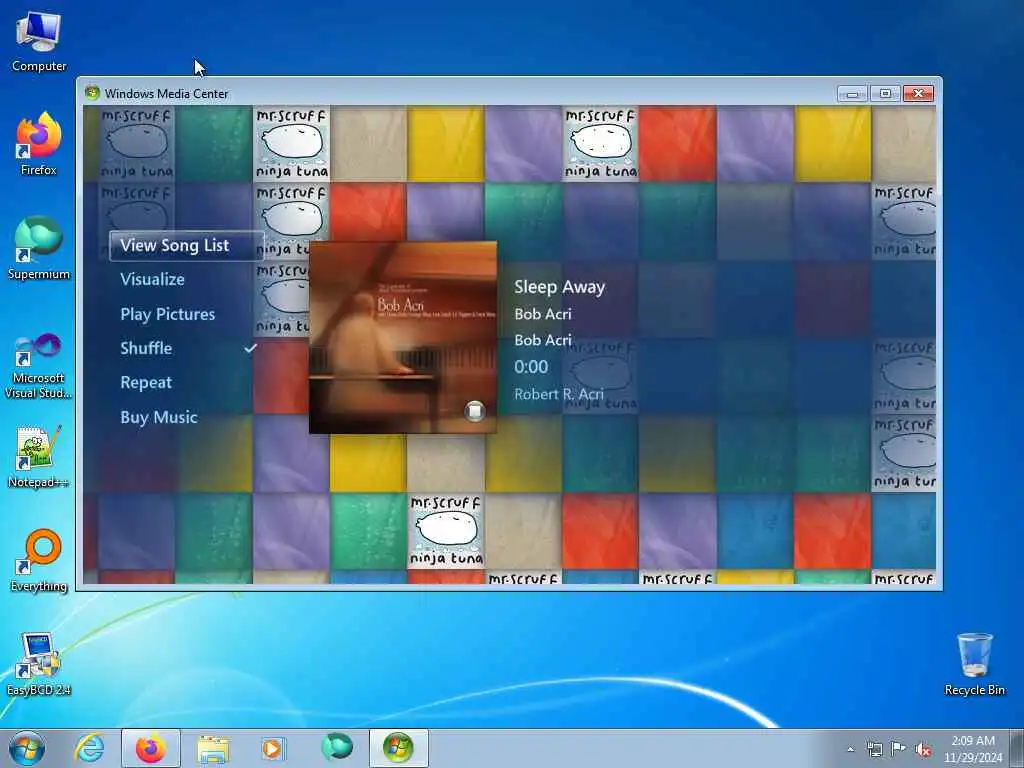Open Supermium from the taskbar
Viewport: 1024px width, 768px height.
click(x=337, y=748)
